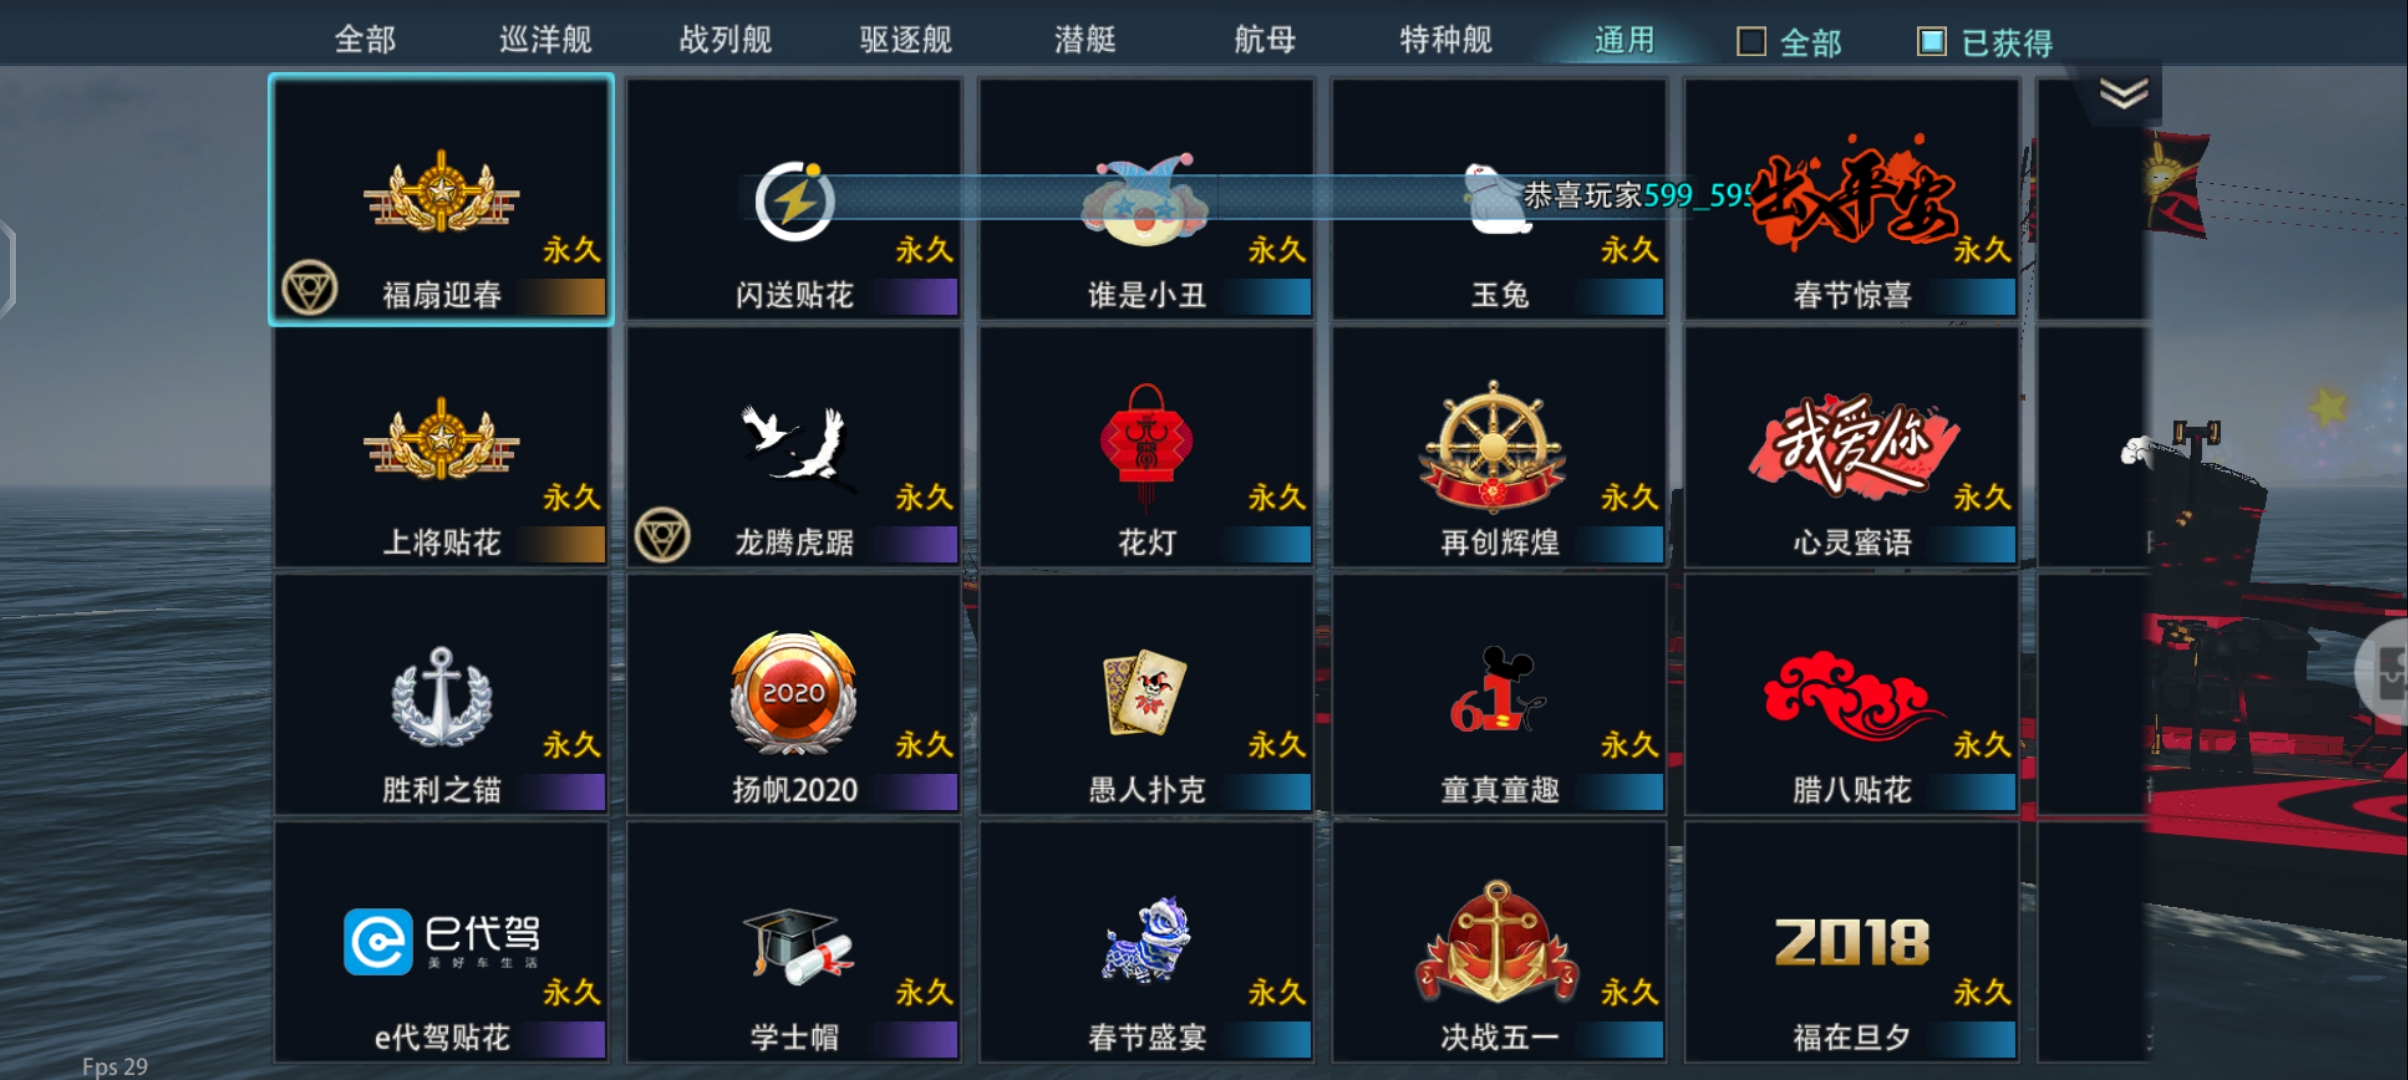2408x1080 pixels.
Task: Select the e代驾贴花 logo thumbnail
Action: (441, 942)
